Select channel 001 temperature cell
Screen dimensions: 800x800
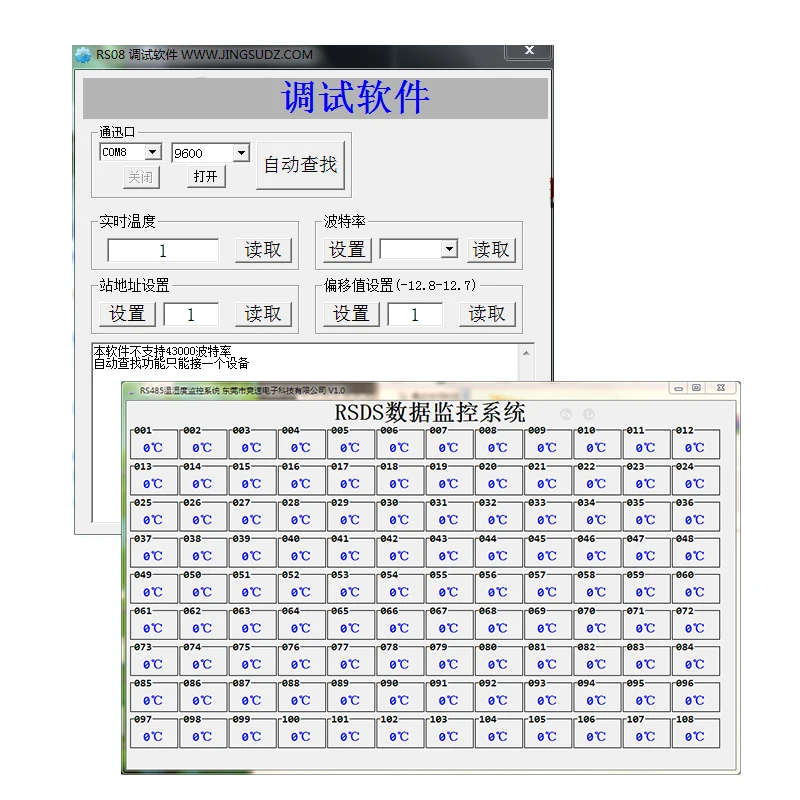coord(154,444)
